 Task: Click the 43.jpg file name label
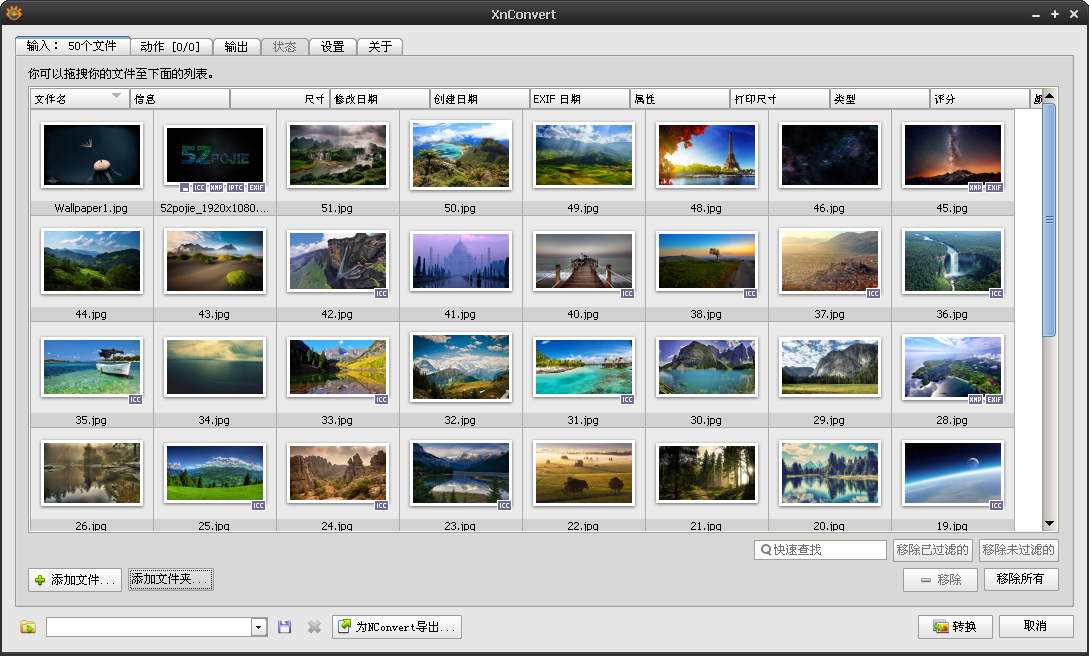[214, 314]
